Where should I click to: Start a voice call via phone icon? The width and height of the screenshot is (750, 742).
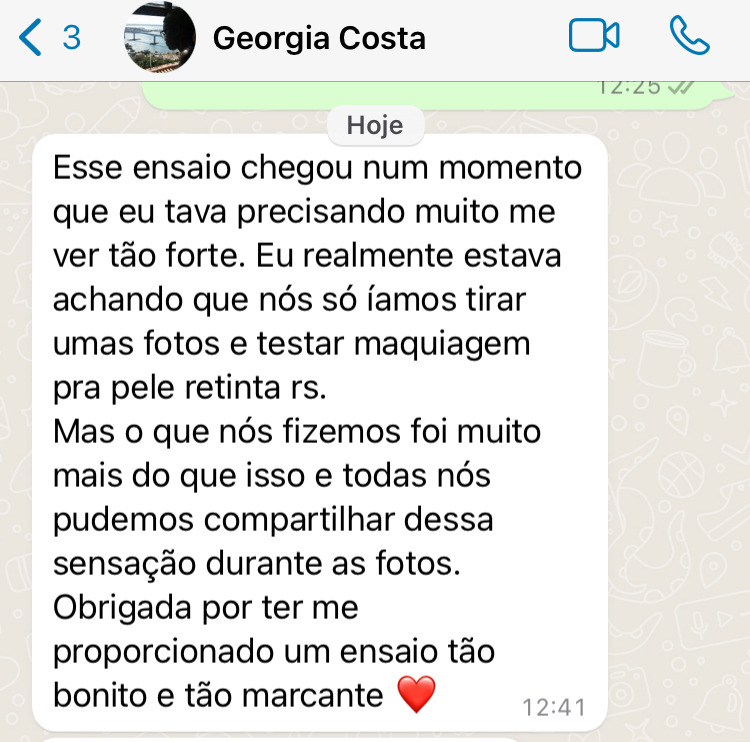coord(689,35)
